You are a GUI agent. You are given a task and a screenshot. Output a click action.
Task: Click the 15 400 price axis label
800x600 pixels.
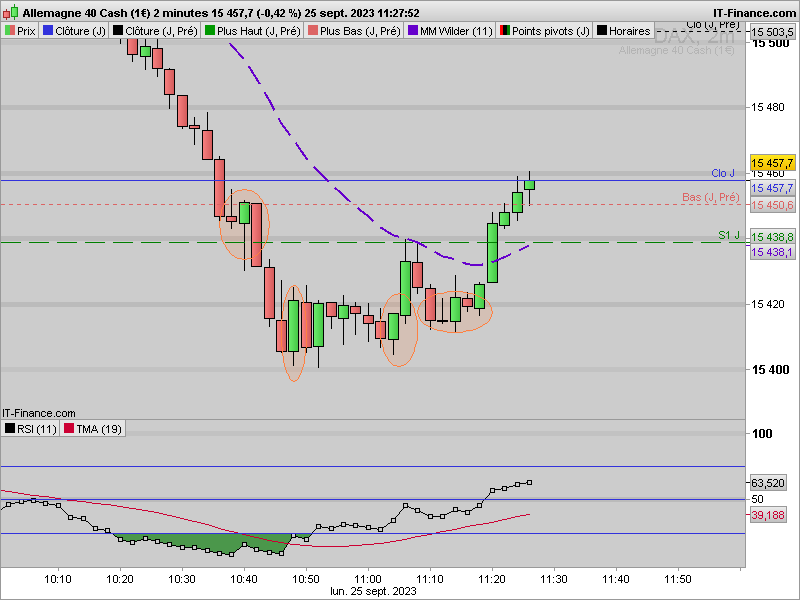point(770,369)
